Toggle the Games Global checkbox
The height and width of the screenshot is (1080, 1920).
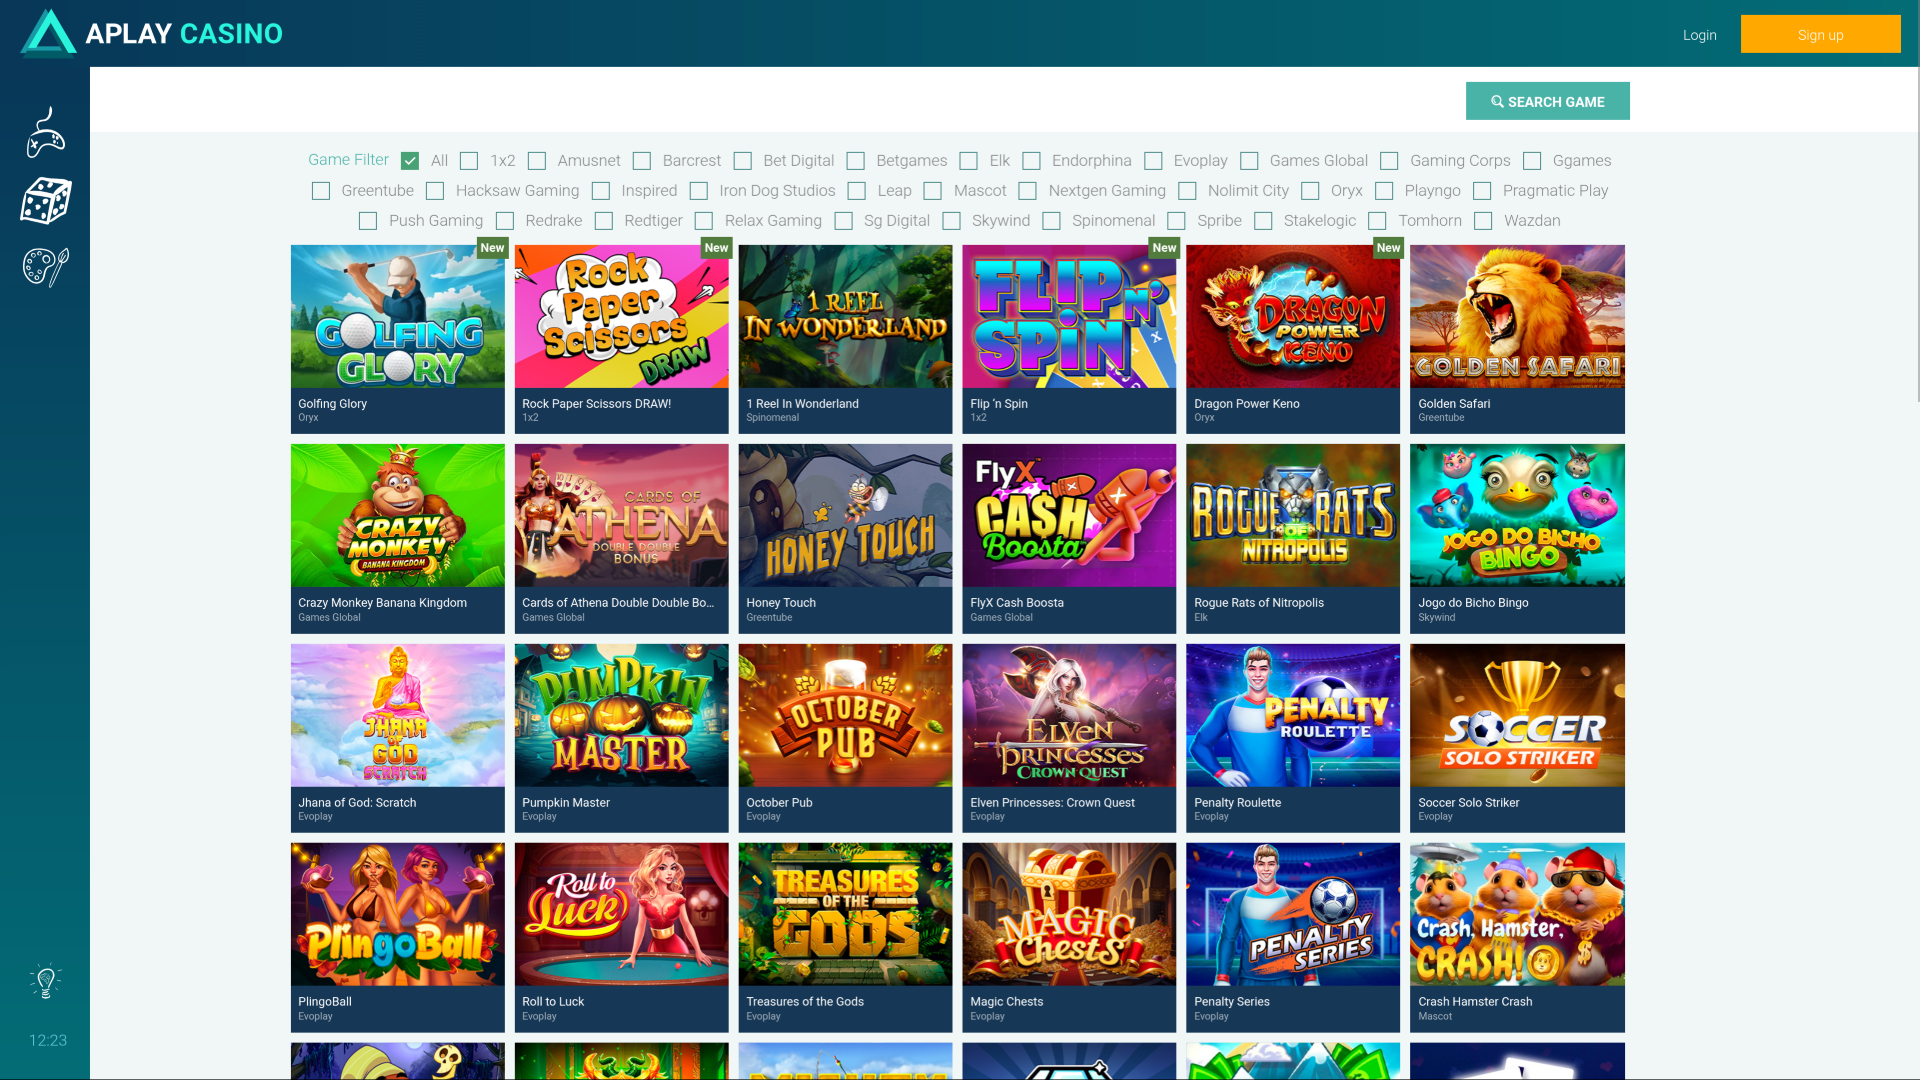1249,161
